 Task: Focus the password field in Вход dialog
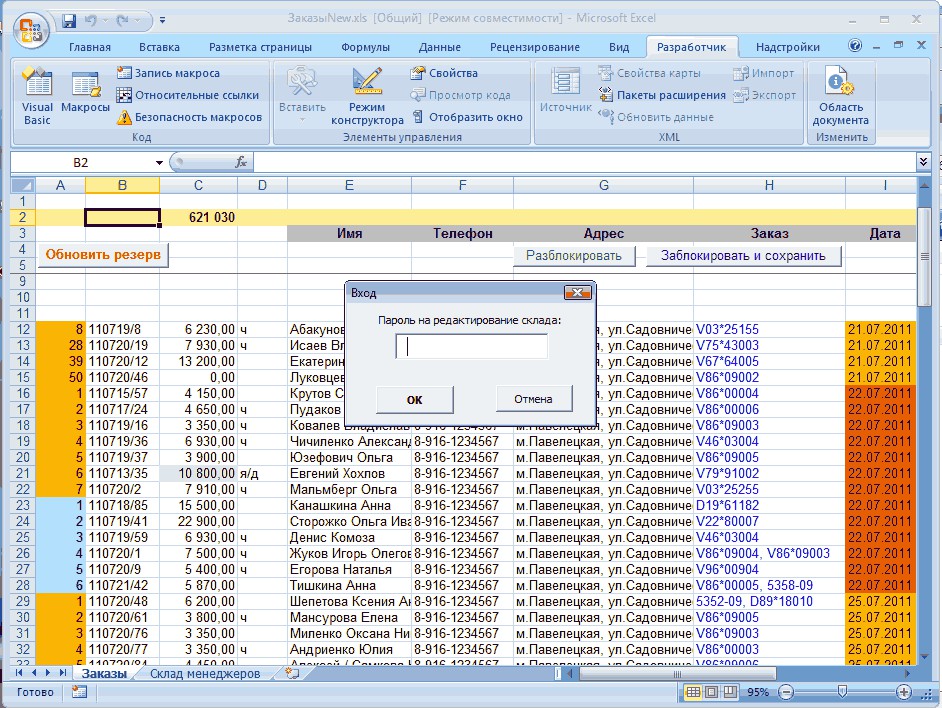pos(472,347)
